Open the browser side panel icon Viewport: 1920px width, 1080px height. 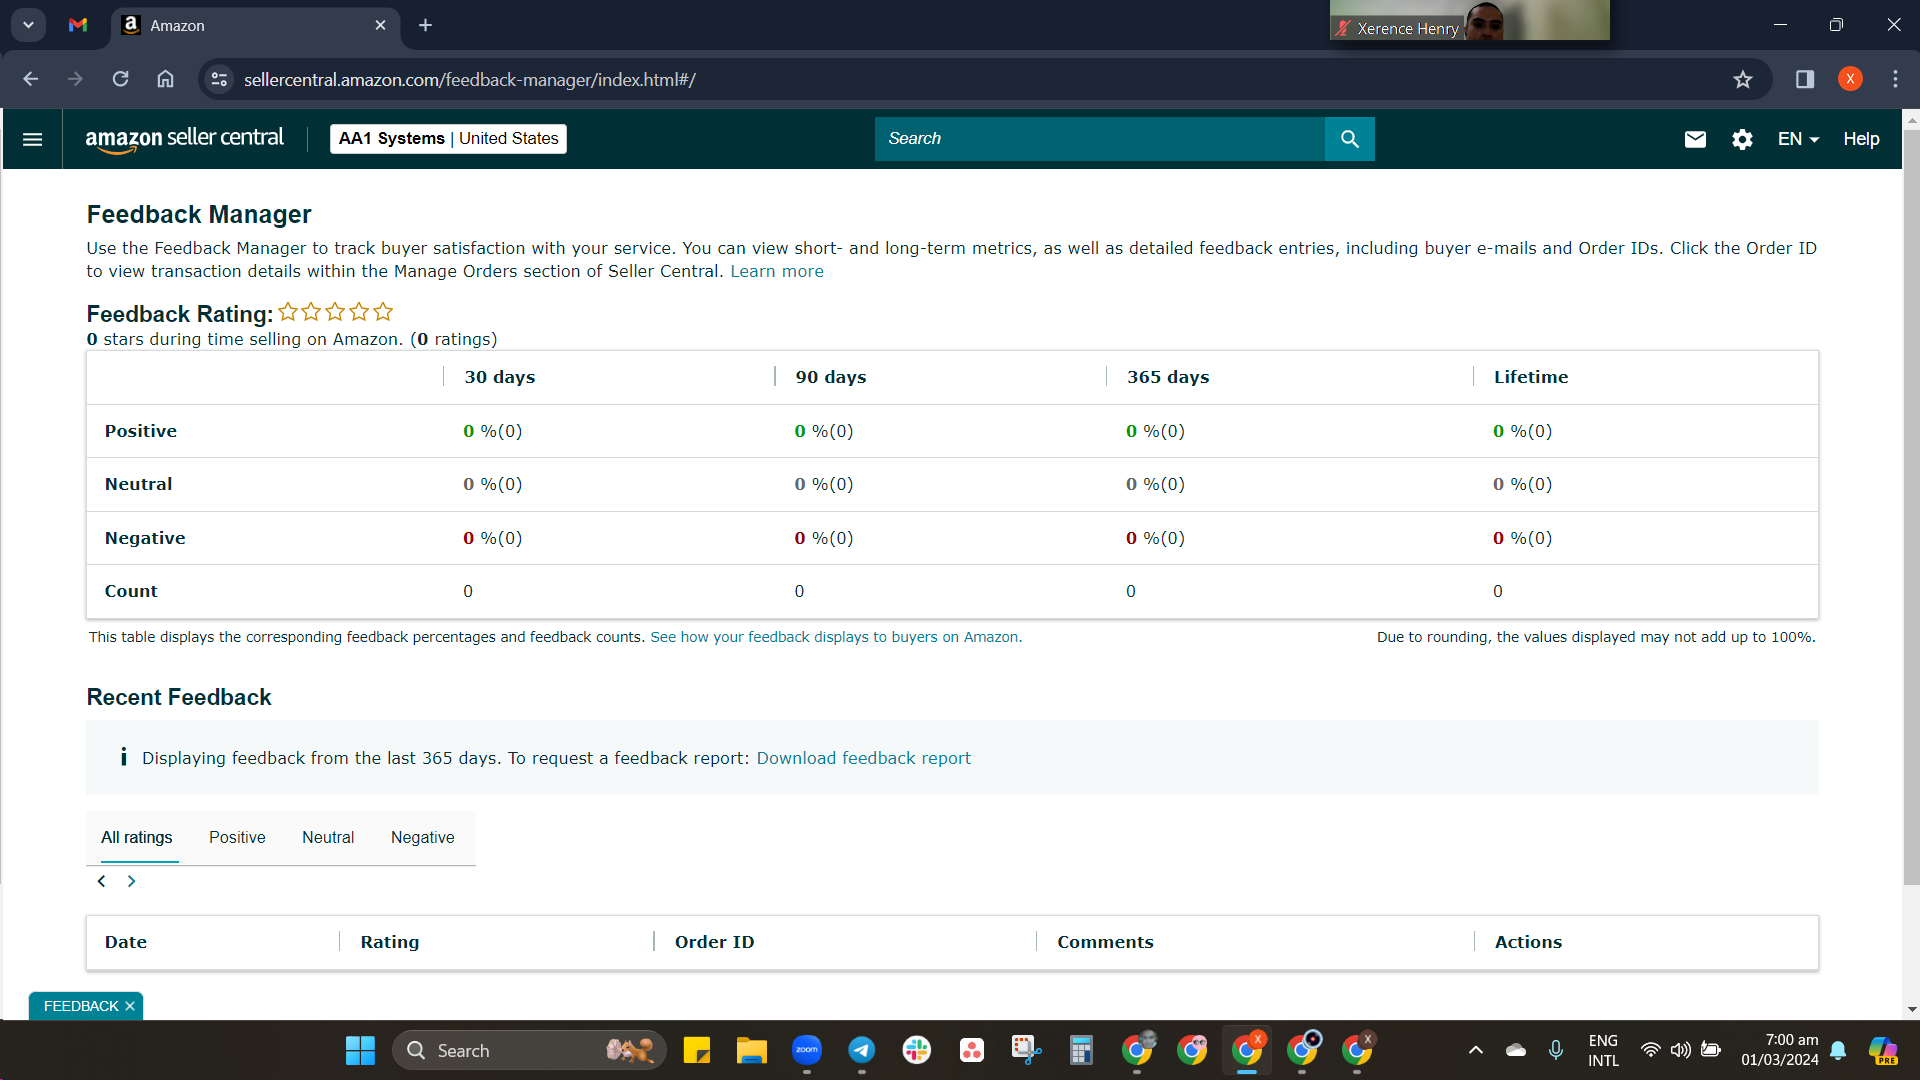click(x=1804, y=79)
